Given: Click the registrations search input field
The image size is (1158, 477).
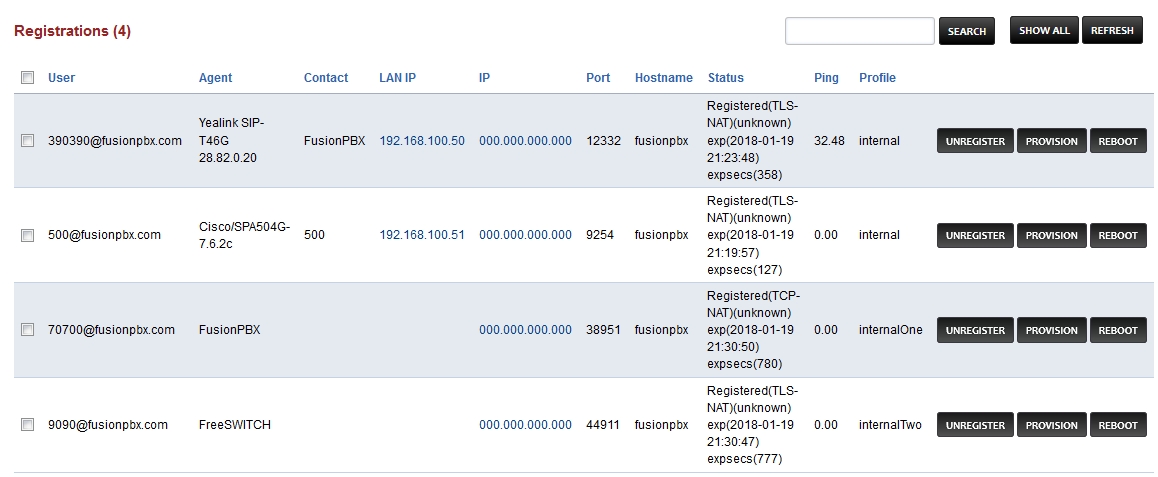Looking at the screenshot, I should (x=859, y=31).
